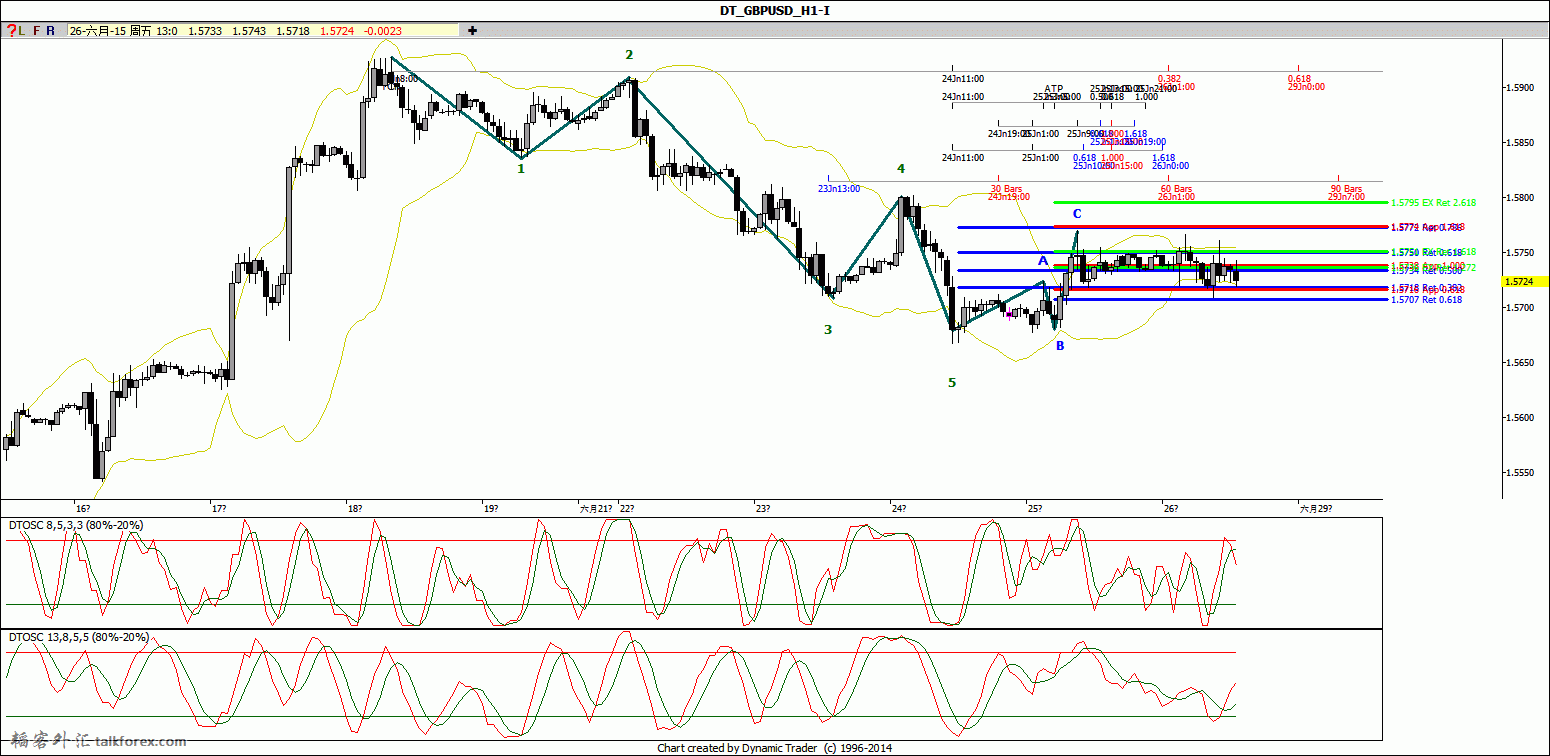The height and width of the screenshot is (756, 1550).
Task: Click the high price value 1.5743
Action: [x=248, y=32]
